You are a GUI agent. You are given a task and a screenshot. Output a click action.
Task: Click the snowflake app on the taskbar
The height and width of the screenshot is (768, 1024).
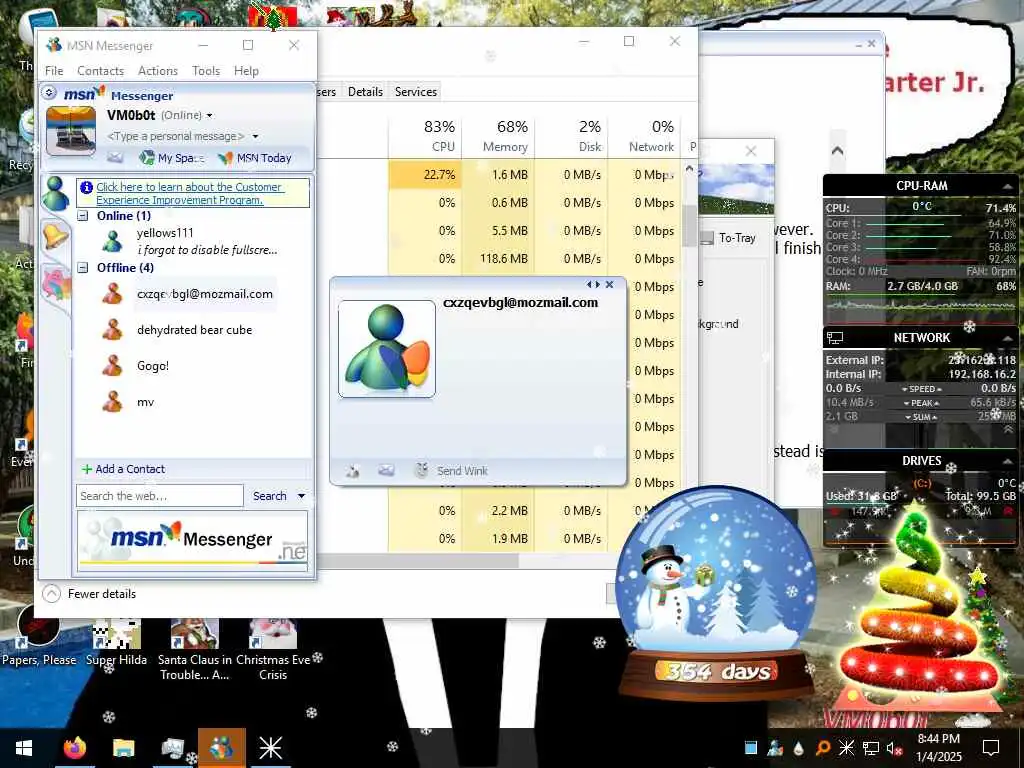[x=270, y=748]
